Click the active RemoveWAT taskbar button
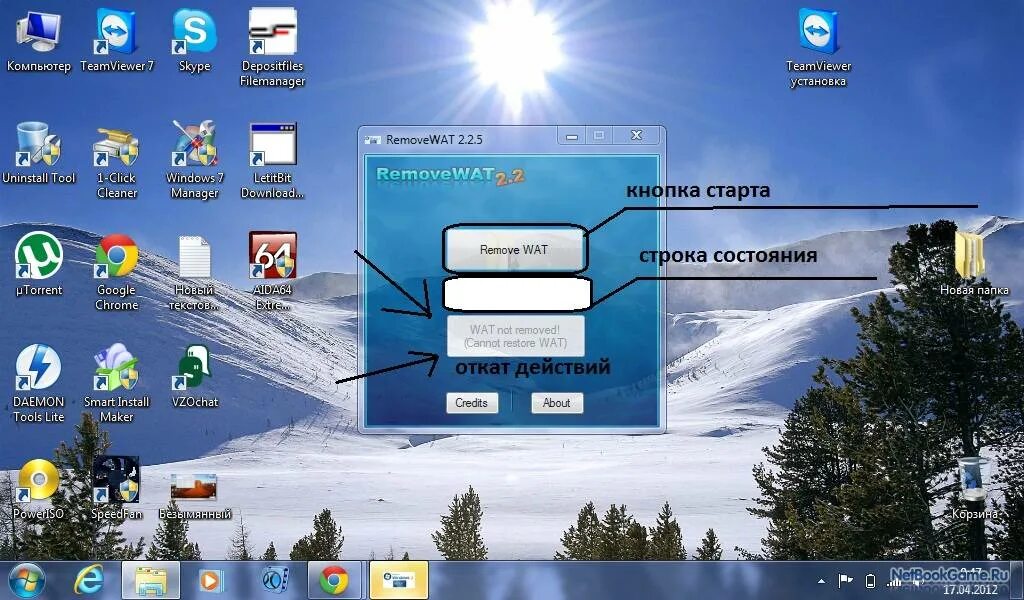Viewport: 1024px width, 600px height. (x=398, y=580)
